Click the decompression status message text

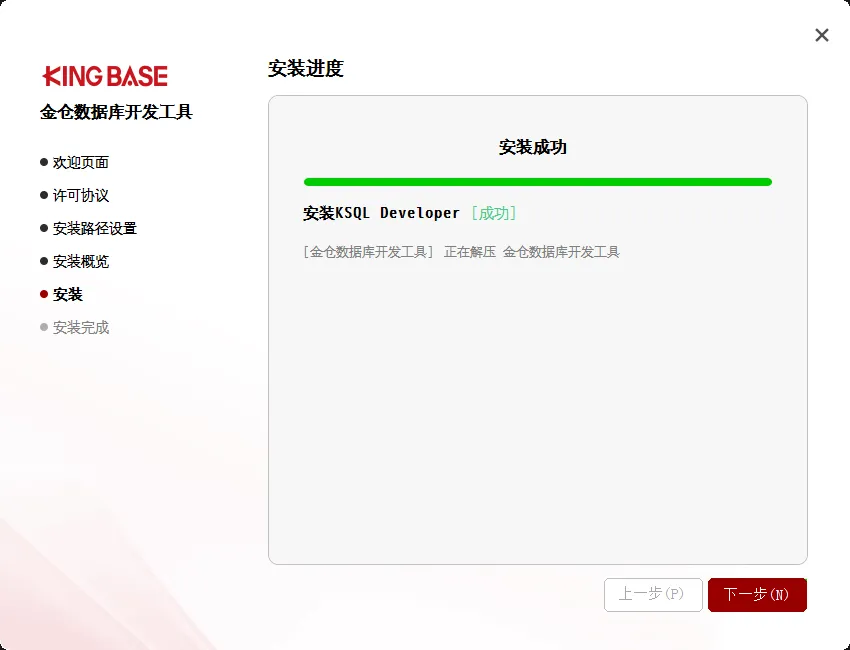(462, 251)
